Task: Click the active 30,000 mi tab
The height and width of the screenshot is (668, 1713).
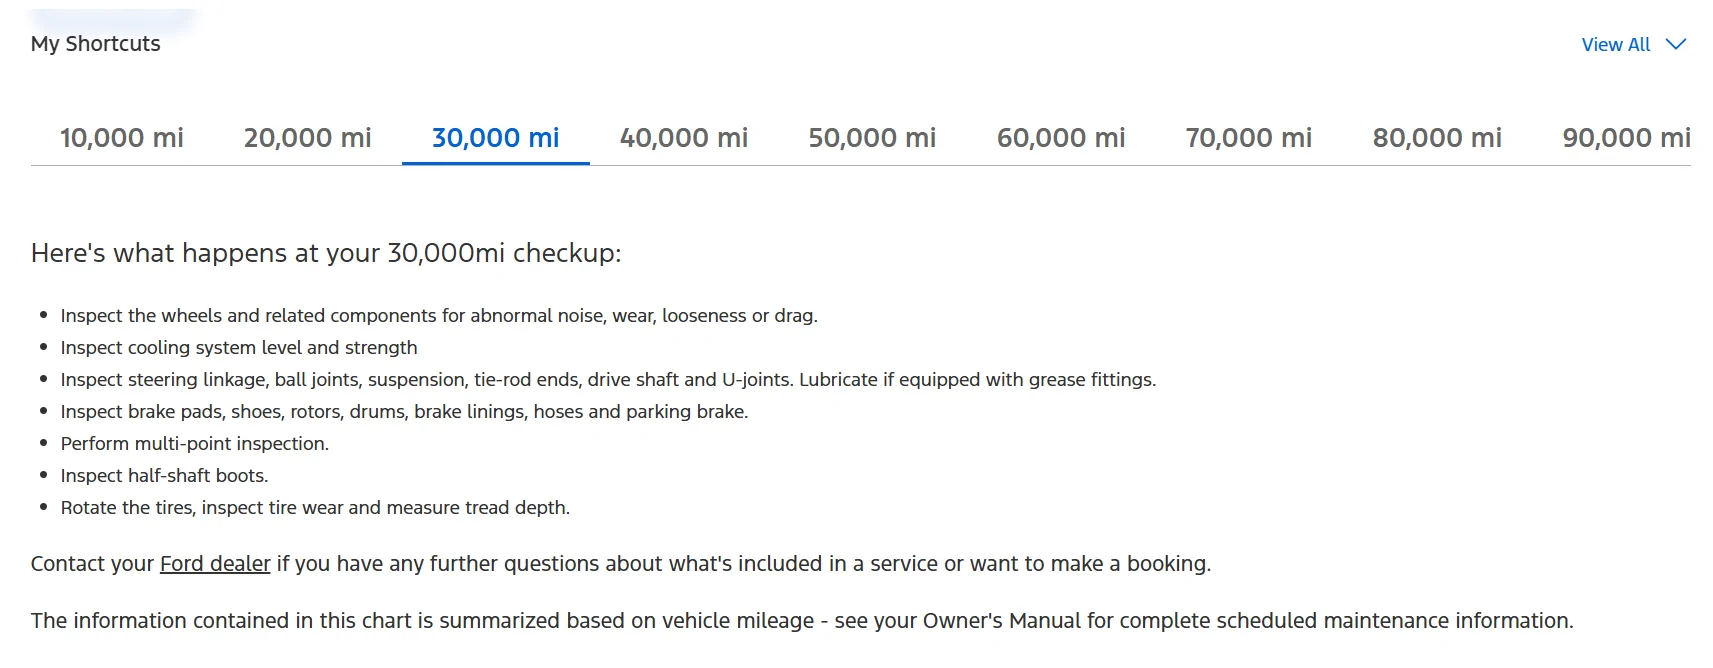Action: click(495, 138)
